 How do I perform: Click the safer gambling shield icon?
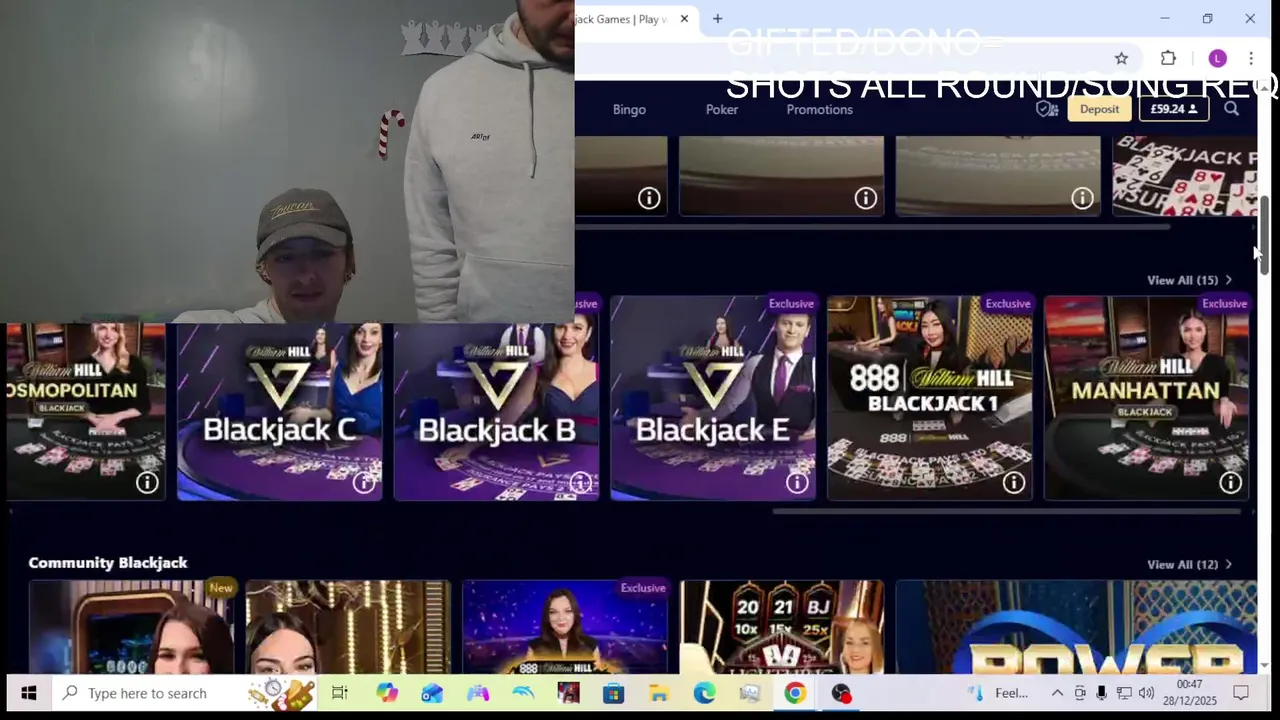click(1046, 109)
